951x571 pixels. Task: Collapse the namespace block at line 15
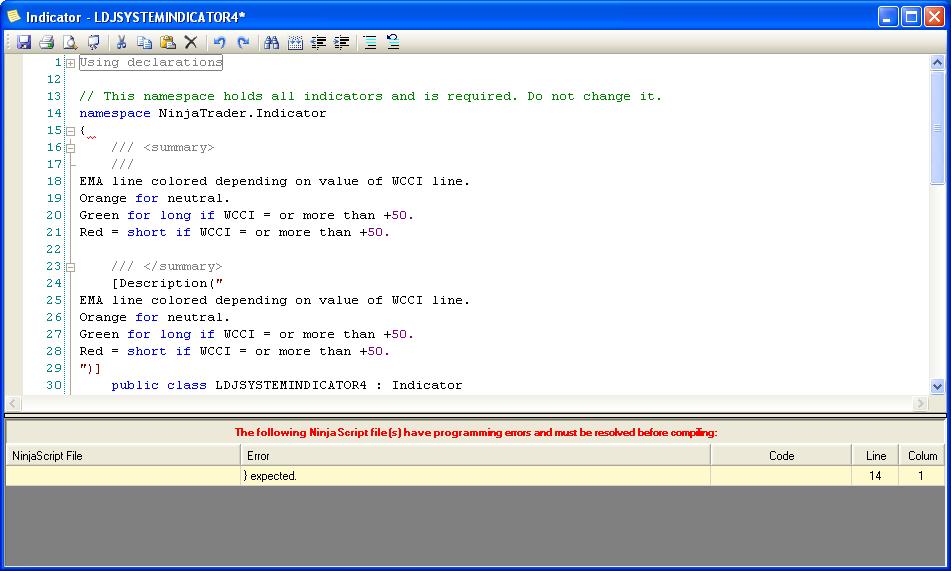point(70,131)
